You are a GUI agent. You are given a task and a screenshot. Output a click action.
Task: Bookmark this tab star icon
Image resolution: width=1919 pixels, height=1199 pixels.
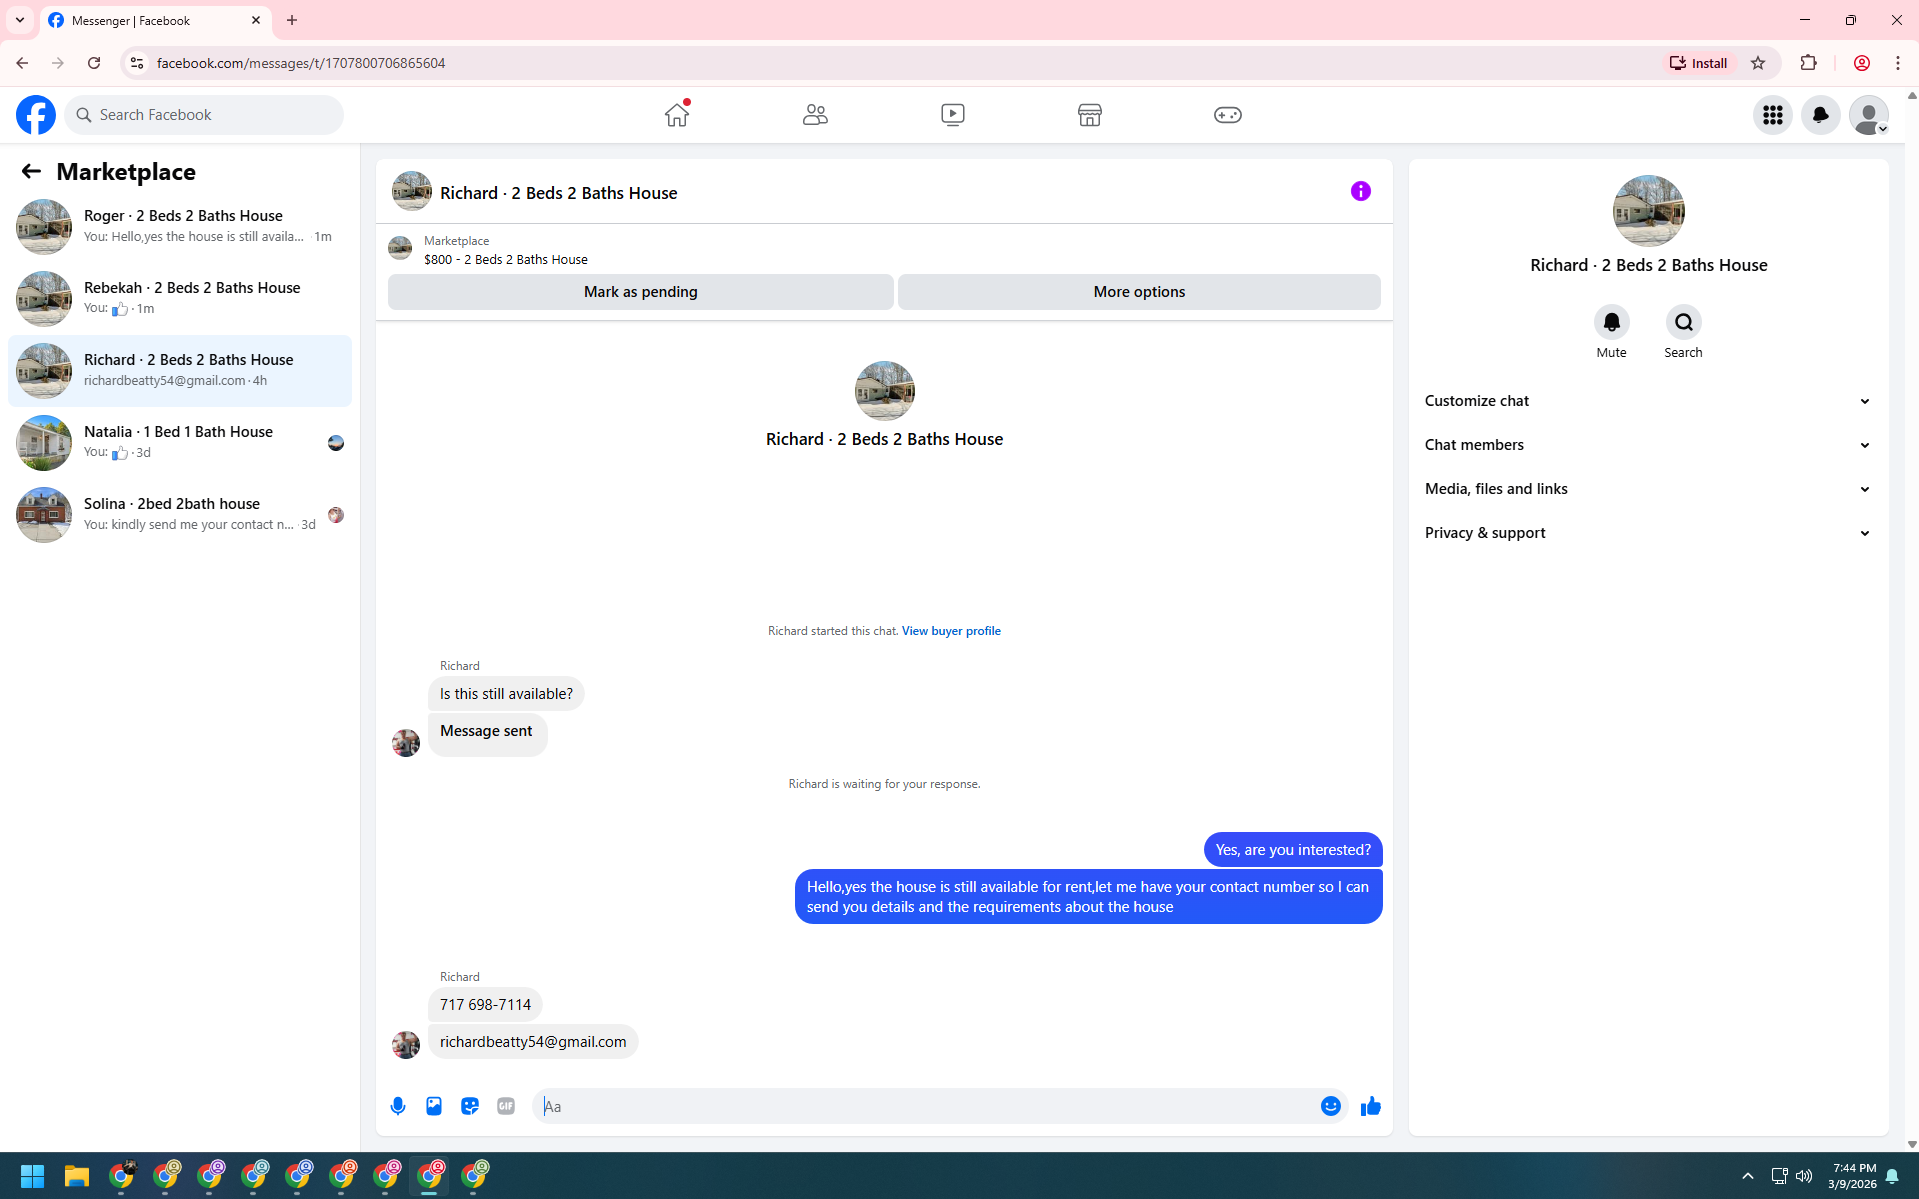click(1758, 63)
